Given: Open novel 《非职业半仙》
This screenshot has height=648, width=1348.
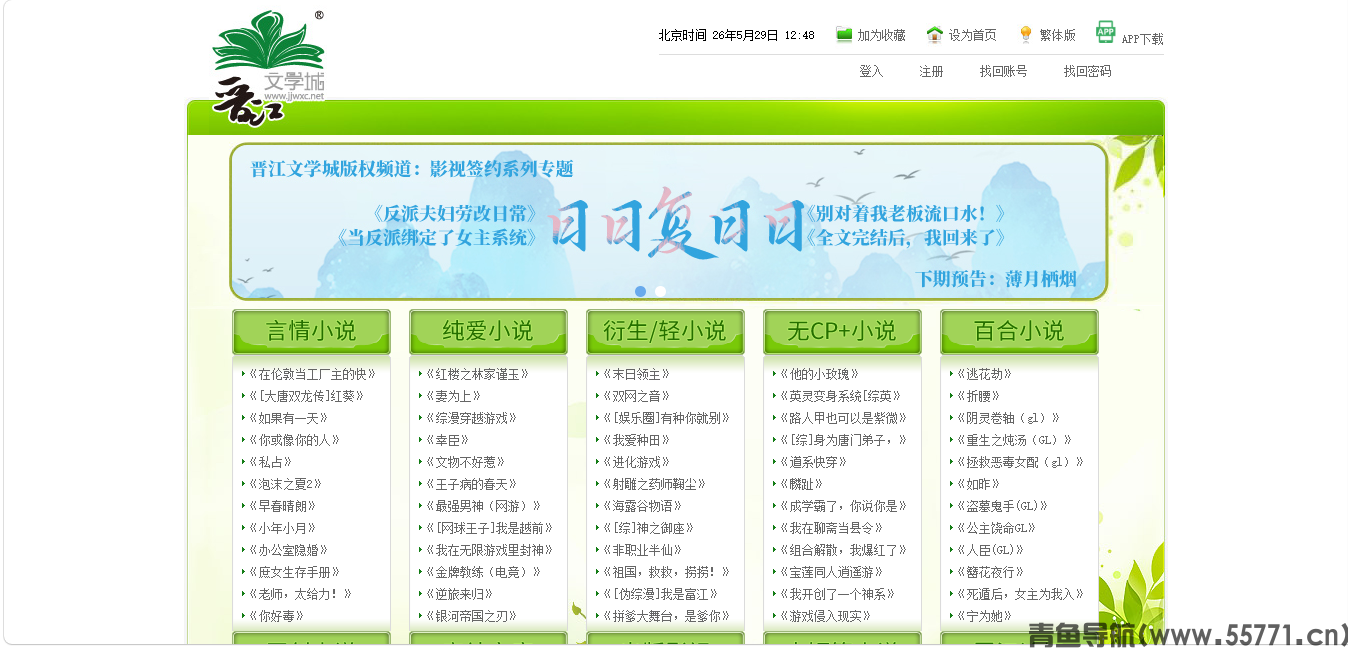Looking at the screenshot, I should coord(643,550).
